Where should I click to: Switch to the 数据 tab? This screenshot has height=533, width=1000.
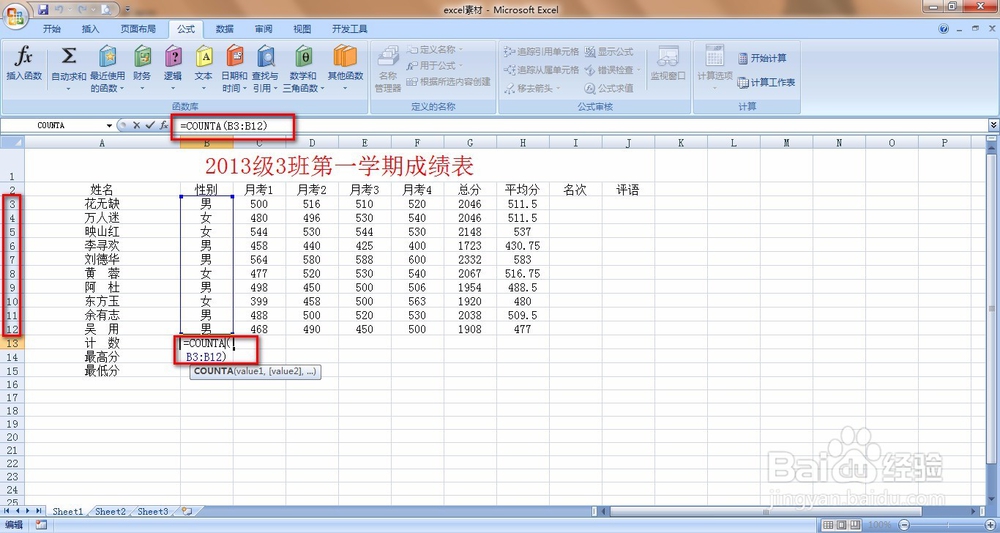point(224,29)
